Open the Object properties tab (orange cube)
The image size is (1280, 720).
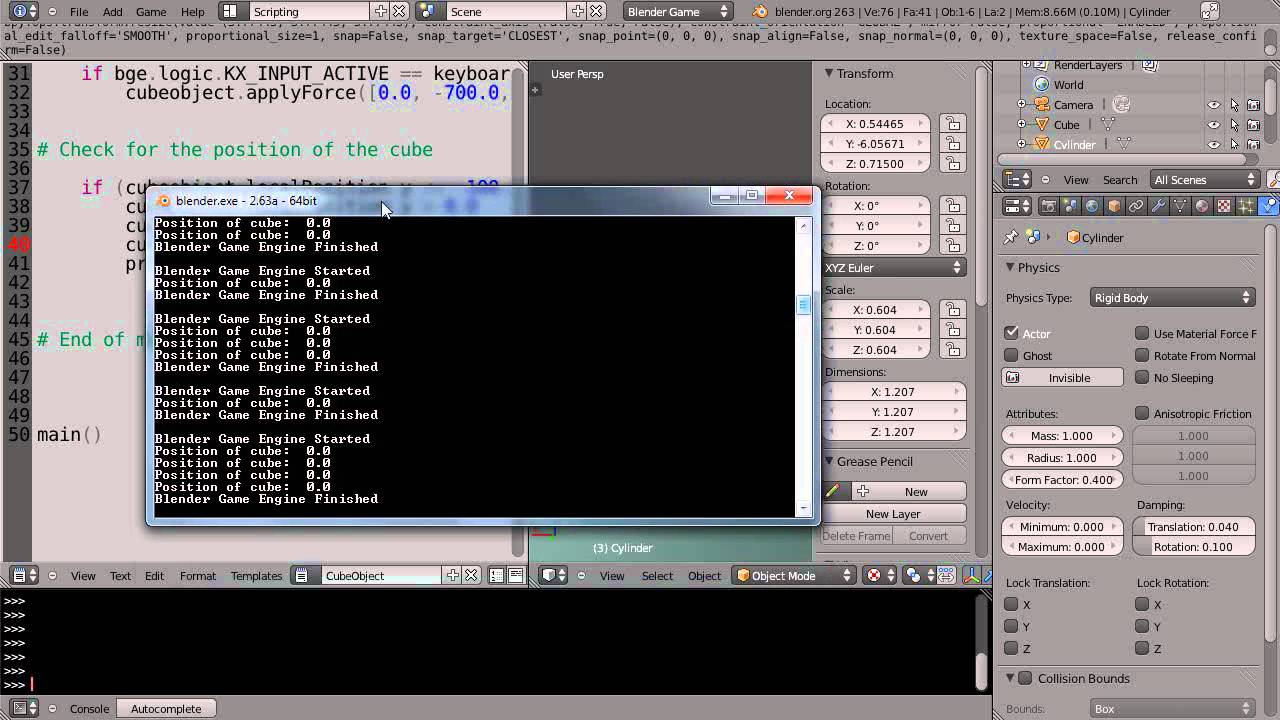(x=1114, y=206)
